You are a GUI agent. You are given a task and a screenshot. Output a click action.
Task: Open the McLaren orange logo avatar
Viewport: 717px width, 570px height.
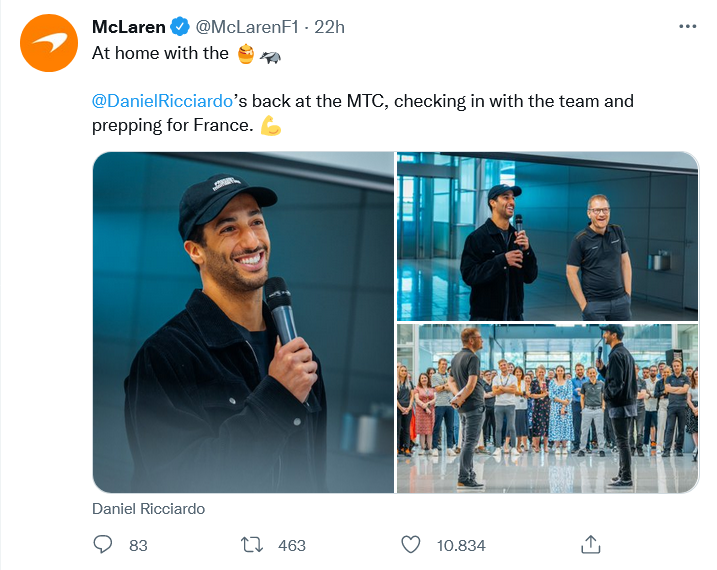(x=49, y=43)
